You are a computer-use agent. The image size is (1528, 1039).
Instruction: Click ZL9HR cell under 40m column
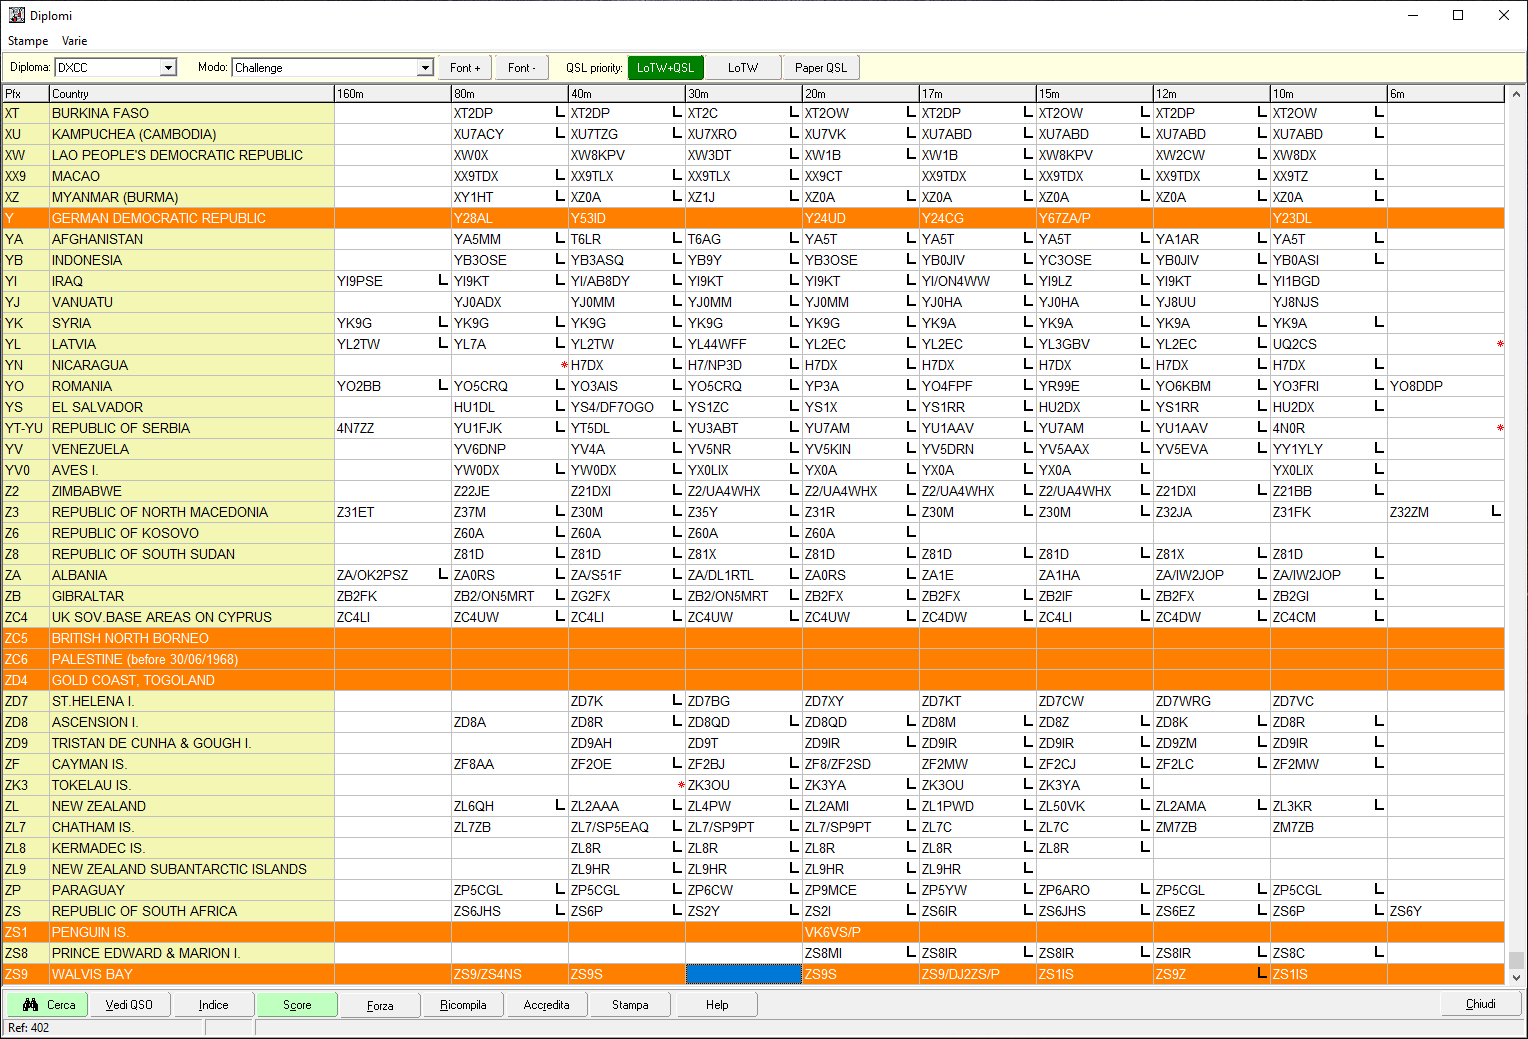pyautogui.click(x=627, y=869)
